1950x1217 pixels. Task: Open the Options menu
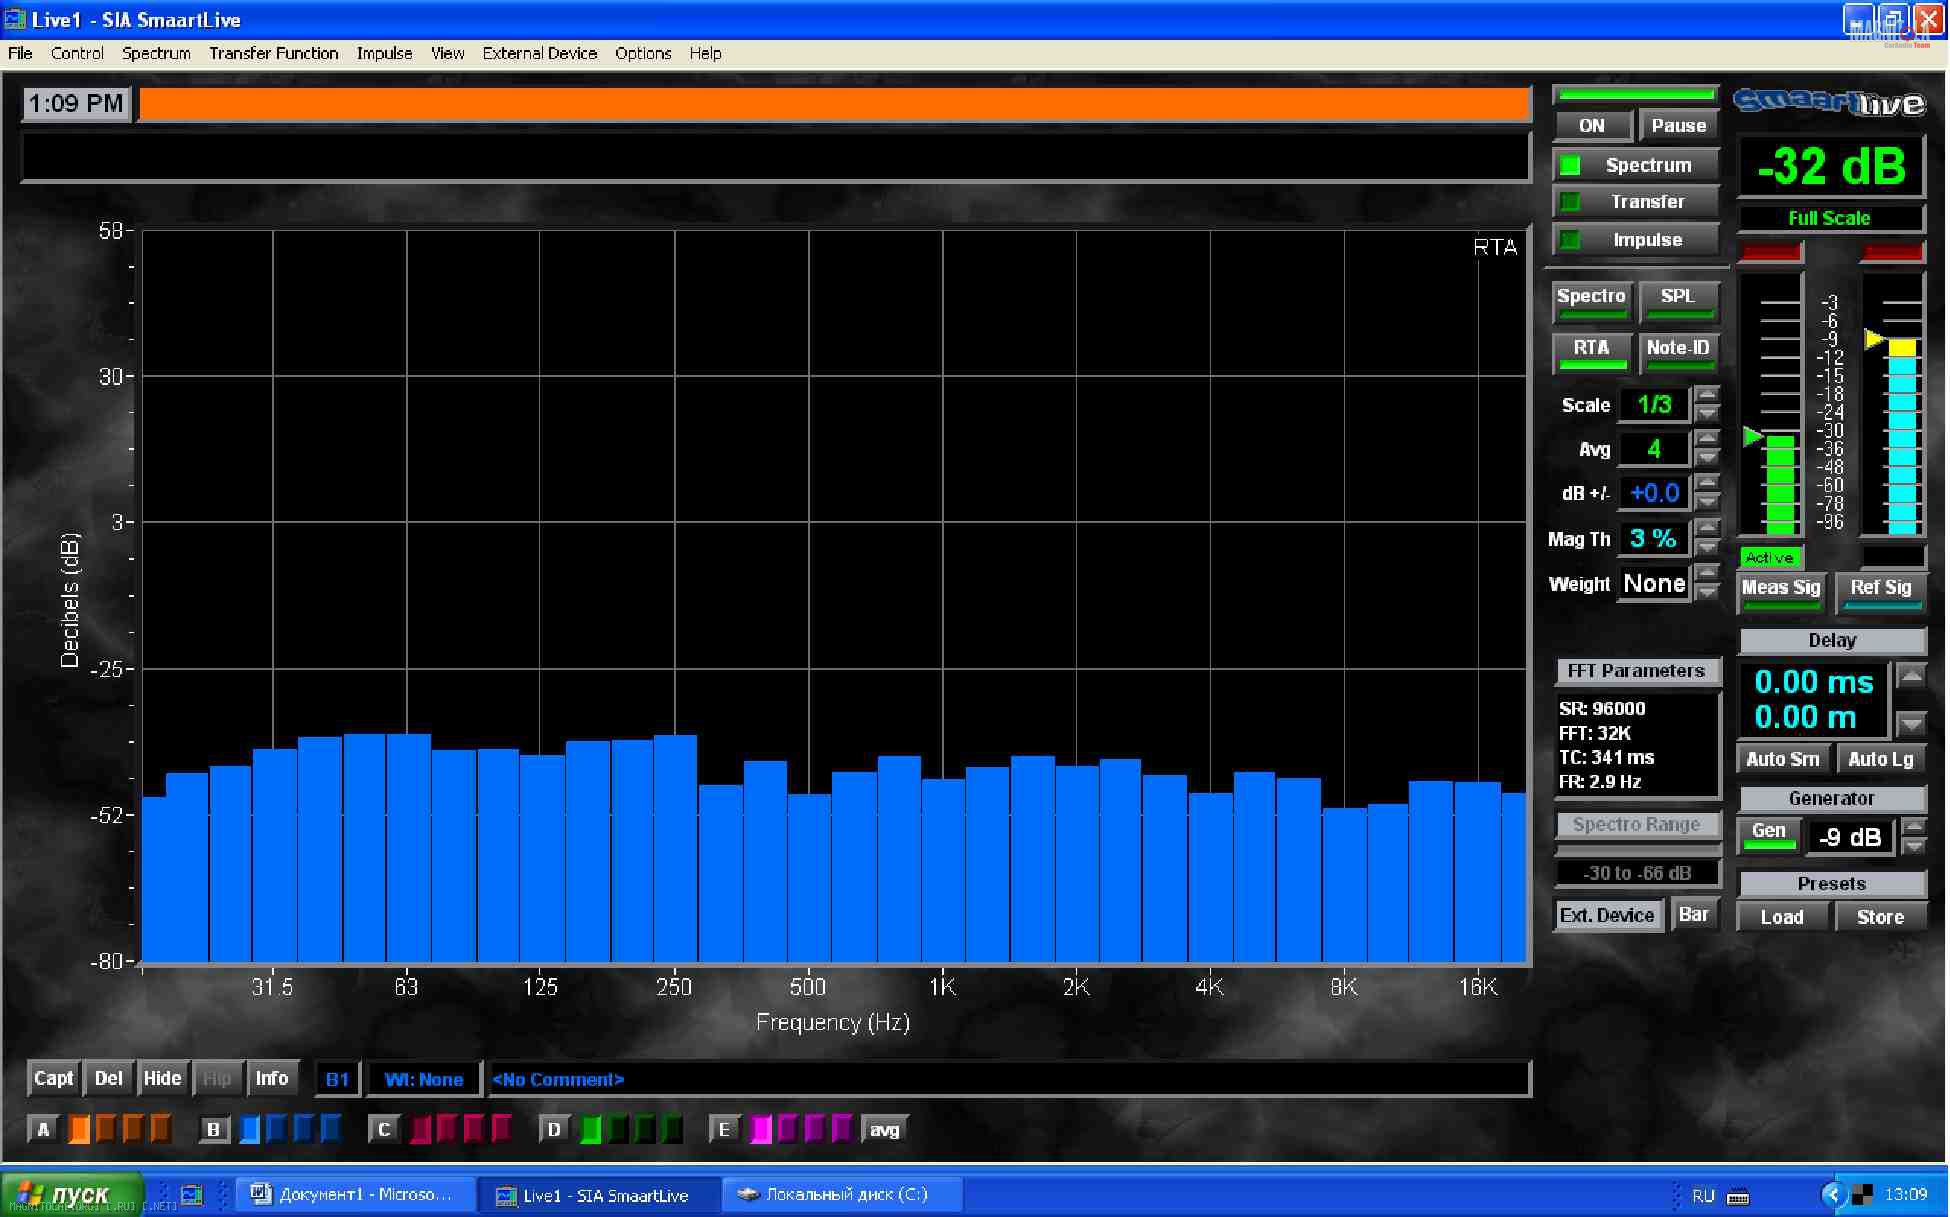(x=643, y=53)
